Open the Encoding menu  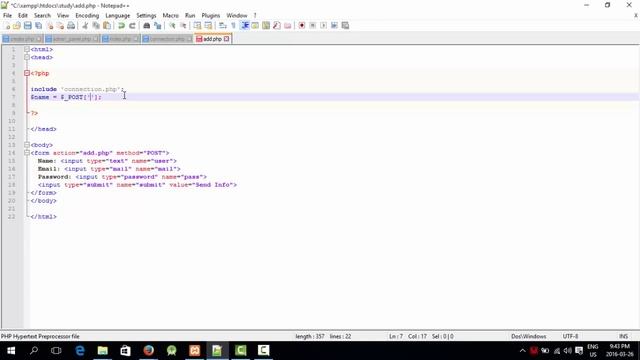[x=87, y=16]
